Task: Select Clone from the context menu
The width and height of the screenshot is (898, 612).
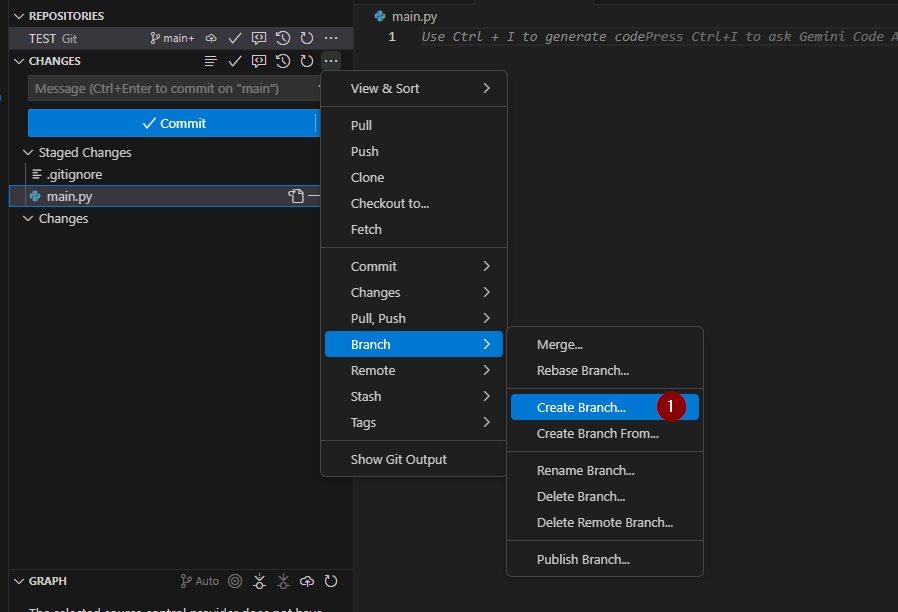Action: tap(413, 177)
